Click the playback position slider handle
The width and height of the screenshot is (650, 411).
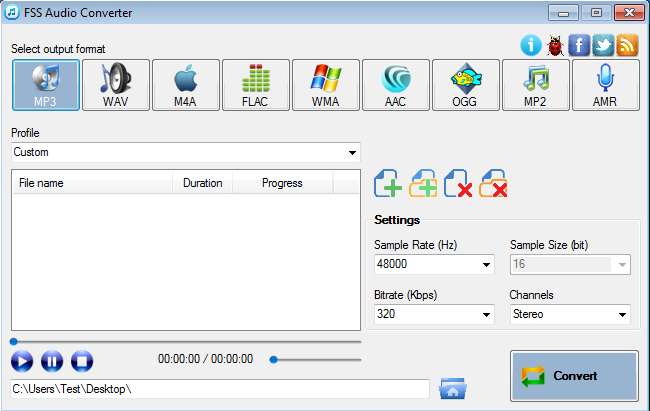(14, 342)
